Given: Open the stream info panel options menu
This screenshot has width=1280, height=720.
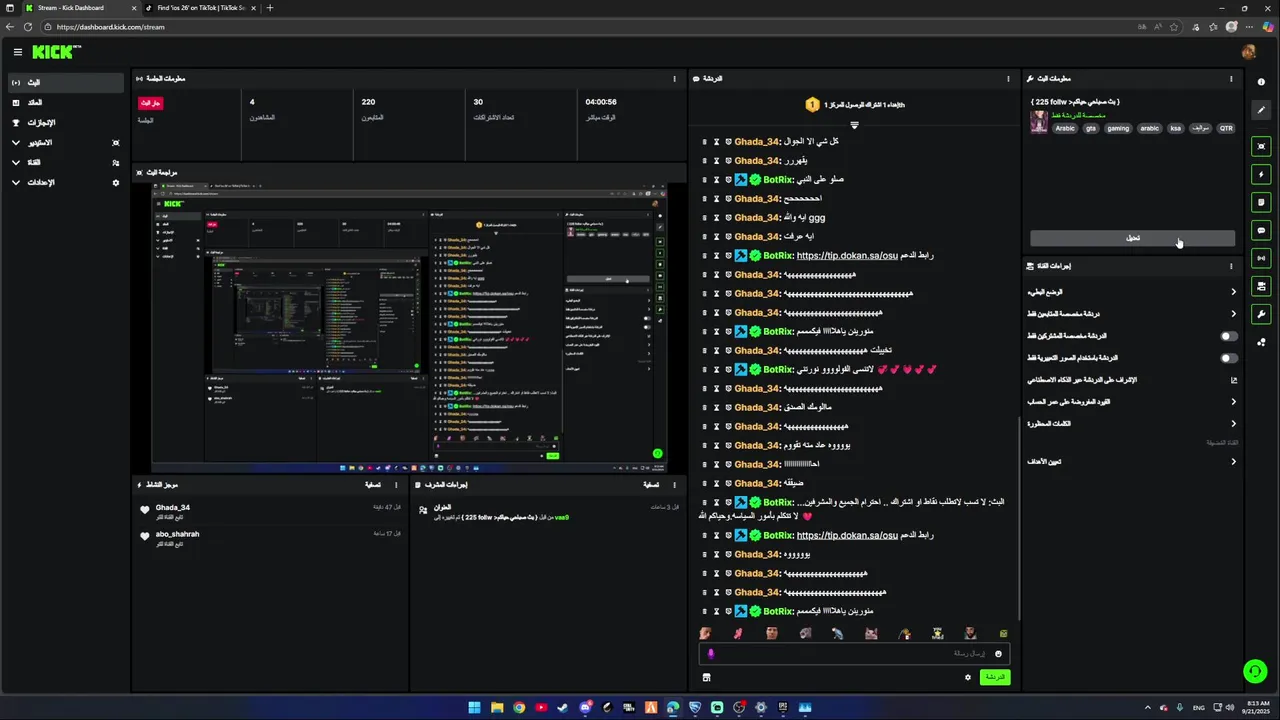Looking at the screenshot, I should [x=1231, y=78].
